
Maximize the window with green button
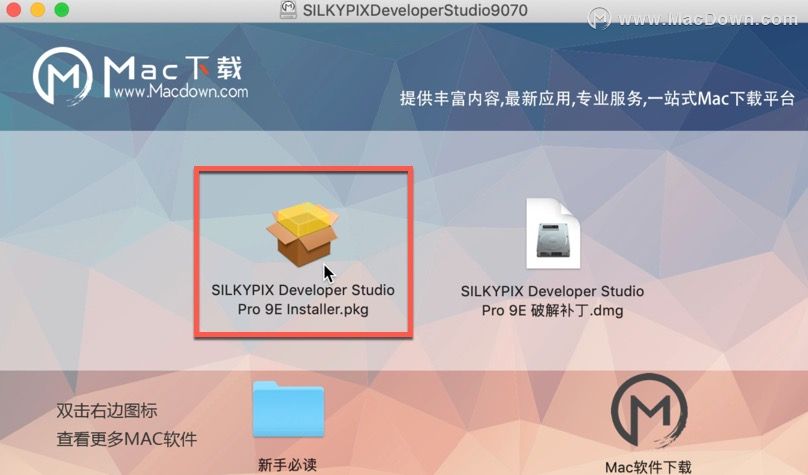coord(62,10)
